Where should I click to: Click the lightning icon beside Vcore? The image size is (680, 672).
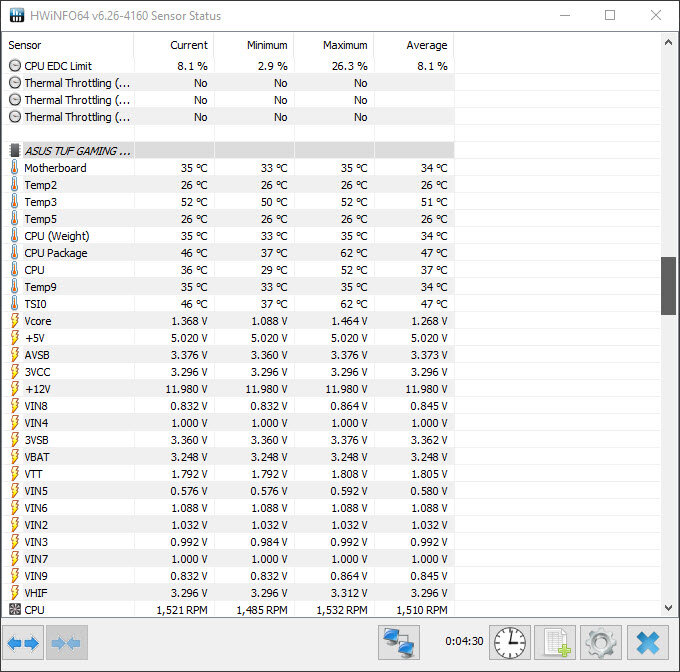(14, 321)
